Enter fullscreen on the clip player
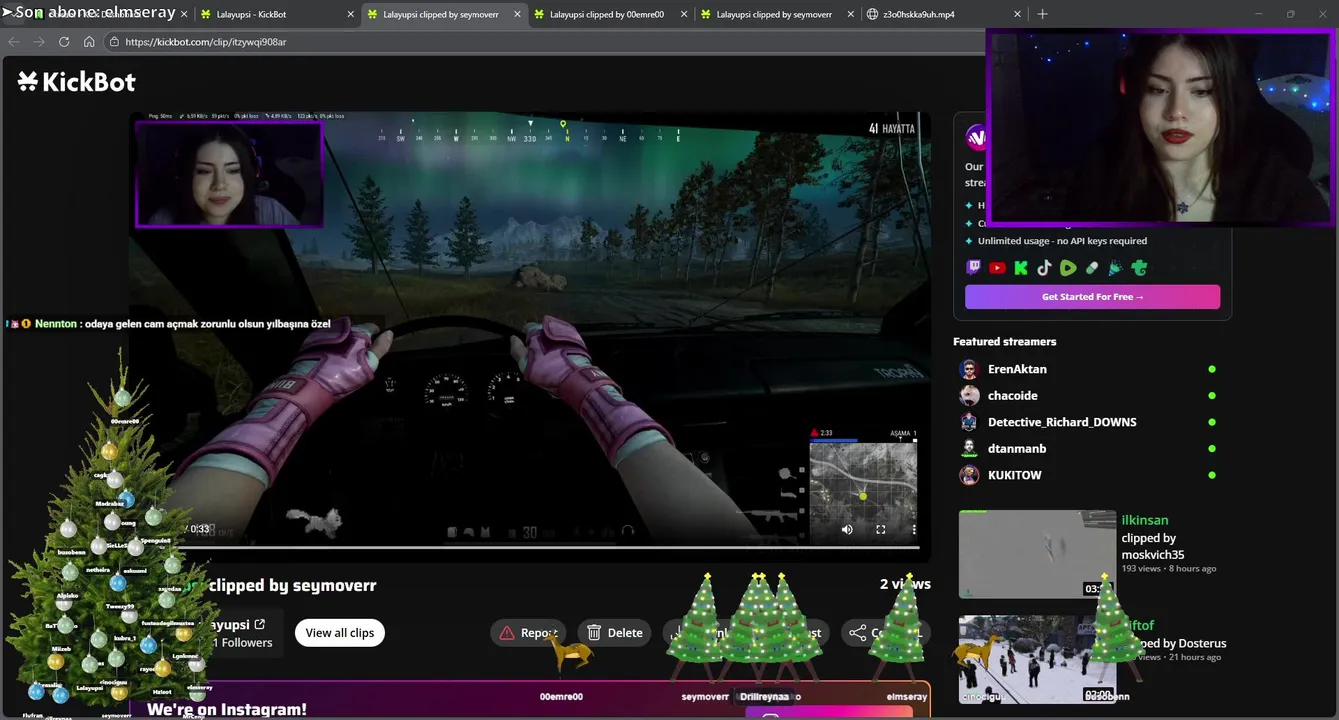 881,530
